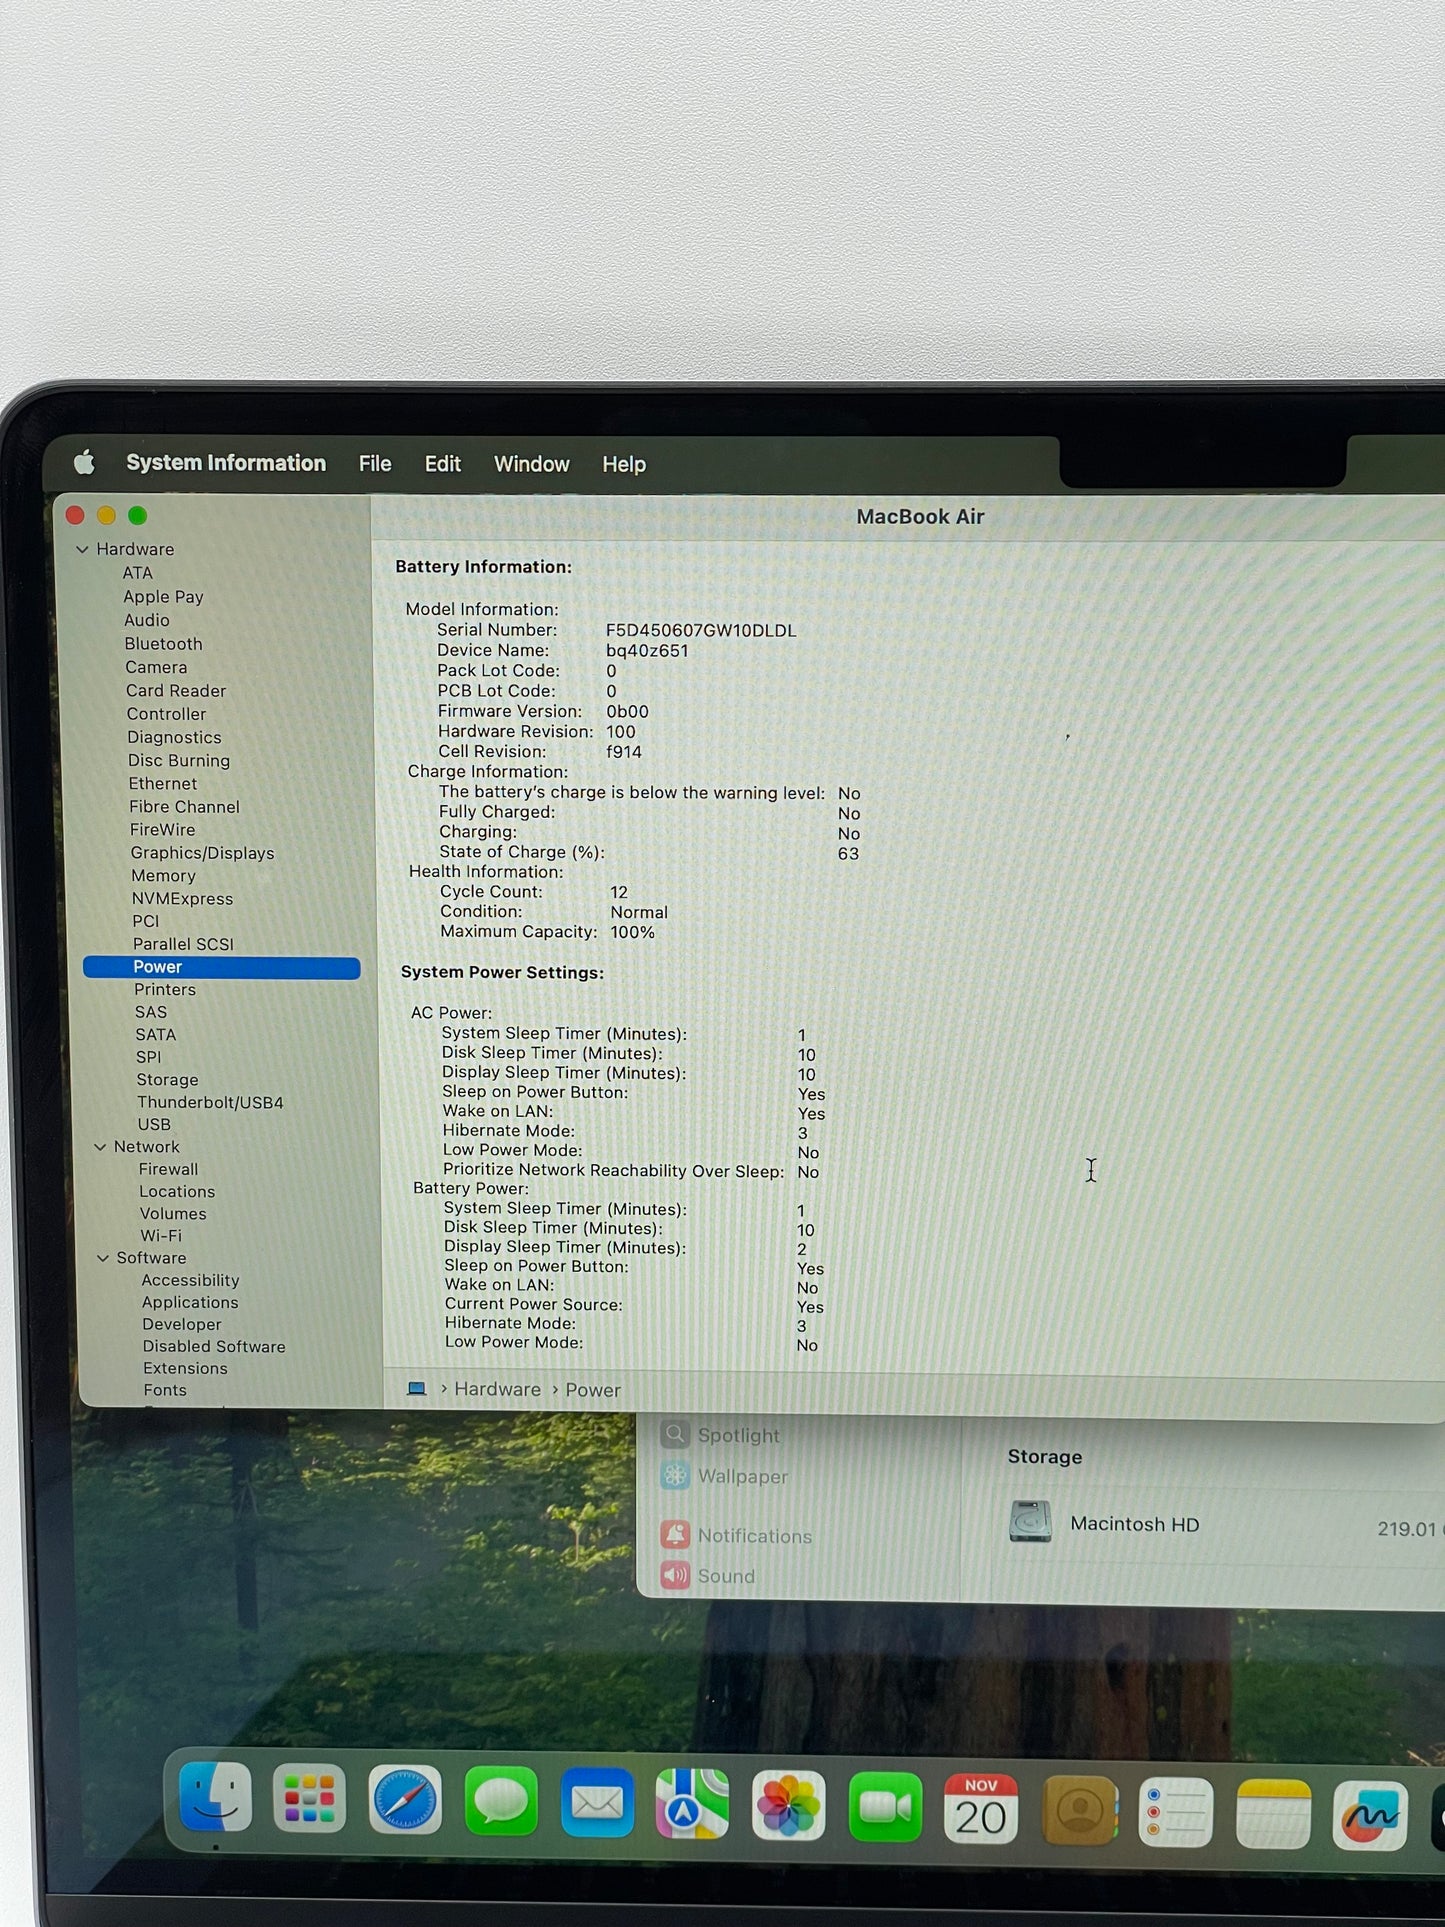The image size is (1445, 1927).
Task: Select Printers in the sidebar
Action: pos(165,989)
